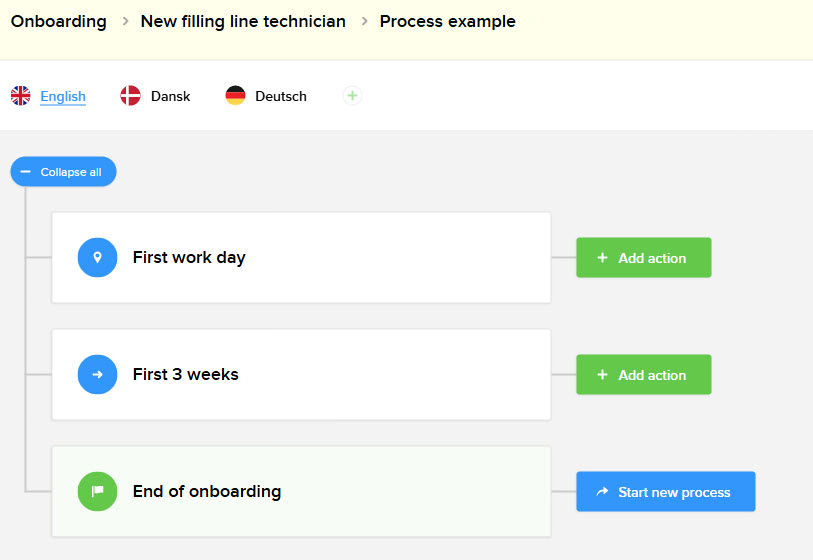
Task: Add a new language with the plus icon
Action: pos(352,96)
